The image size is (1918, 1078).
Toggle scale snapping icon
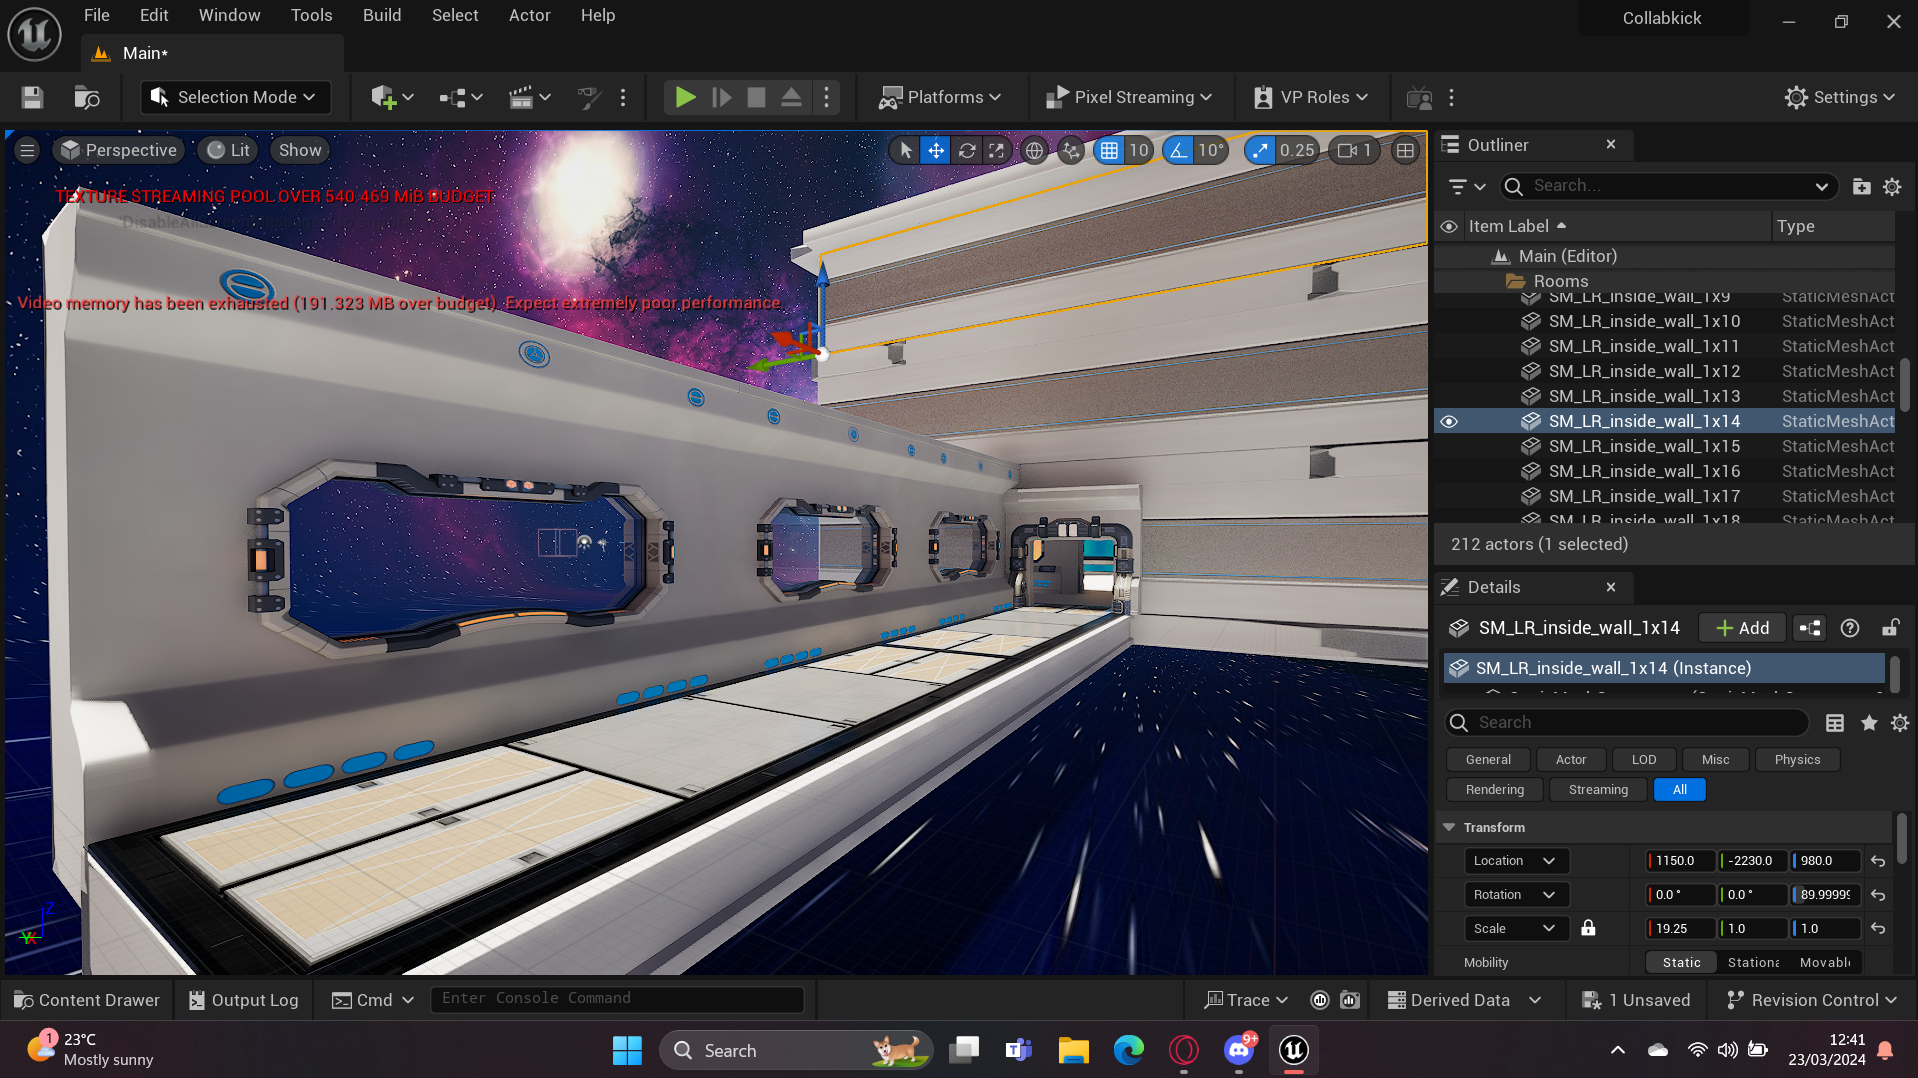click(x=1260, y=150)
